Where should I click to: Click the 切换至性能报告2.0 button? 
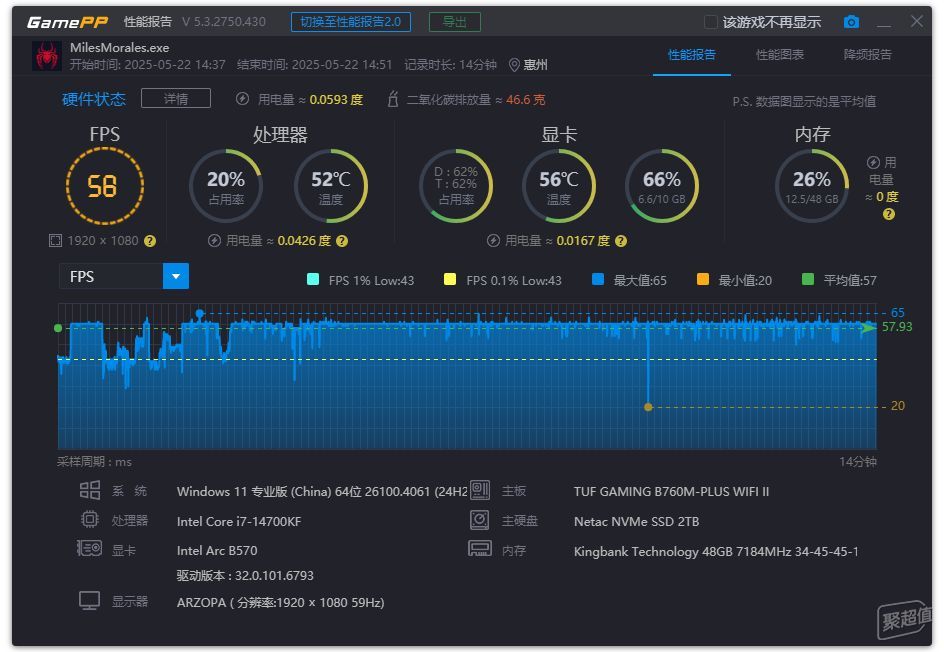click(351, 22)
